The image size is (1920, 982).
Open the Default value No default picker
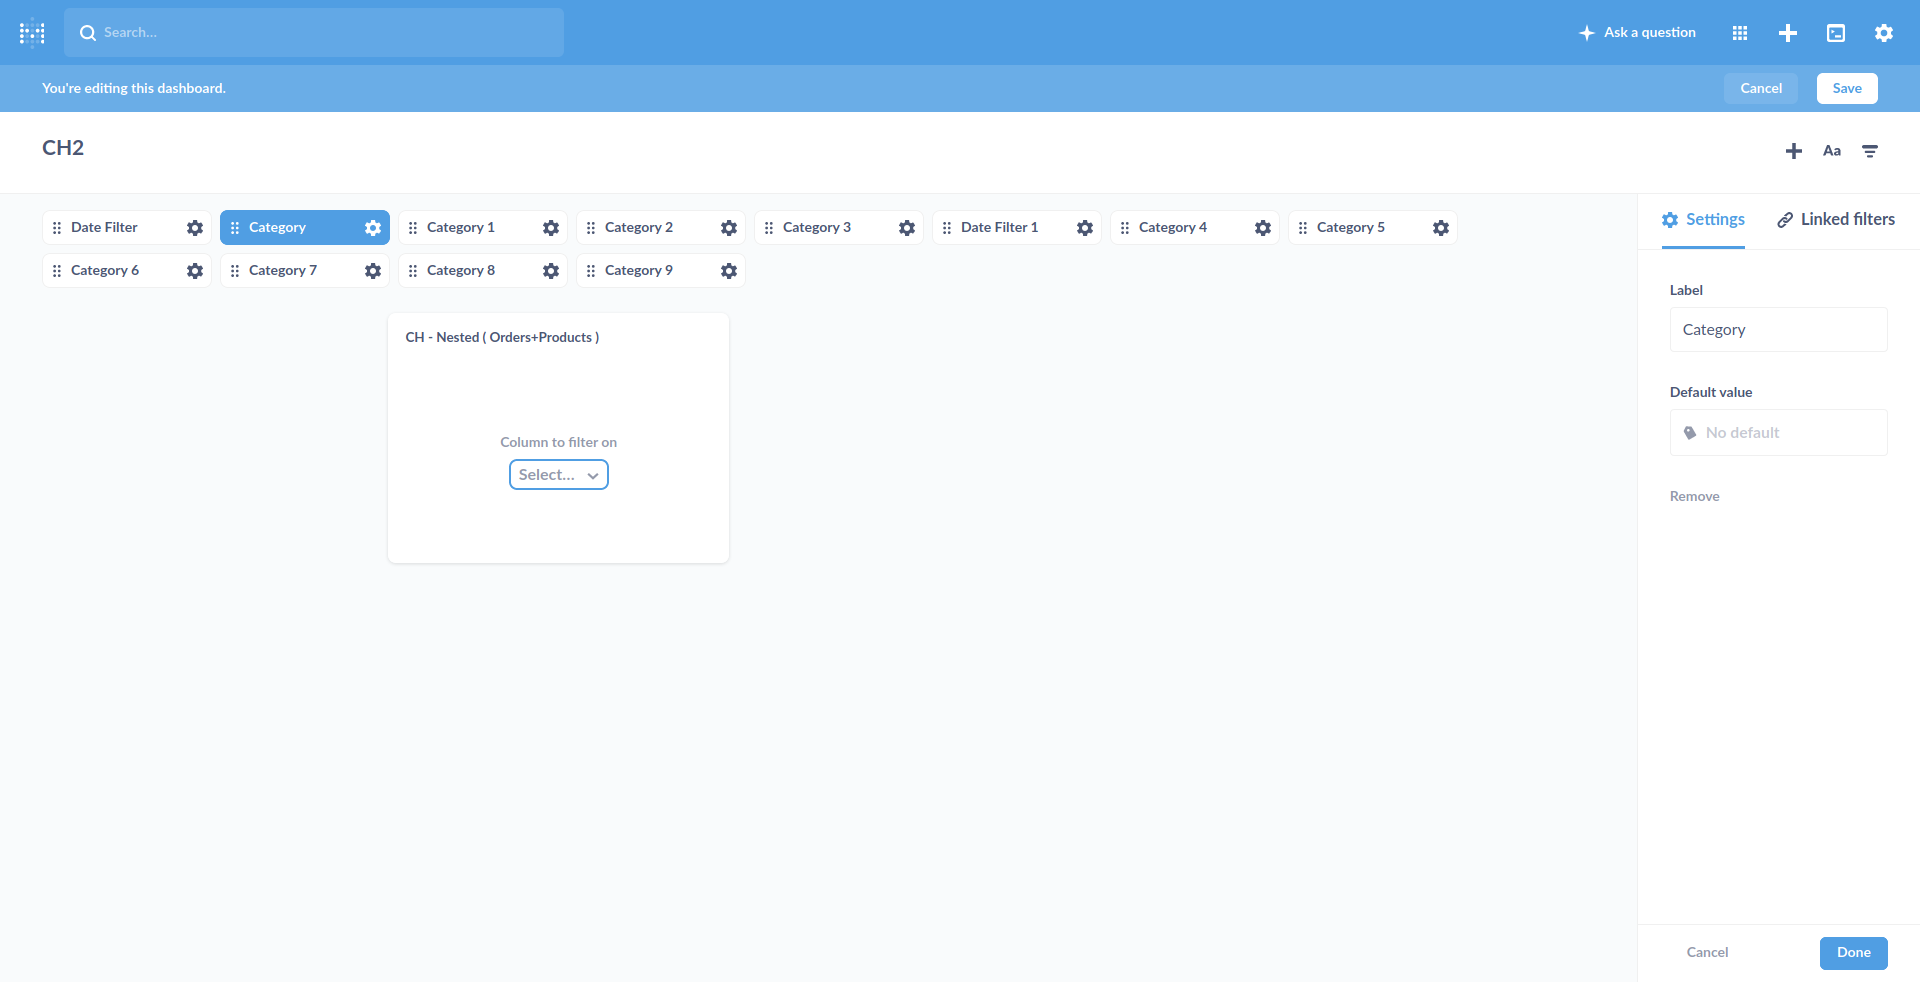pos(1778,432)
